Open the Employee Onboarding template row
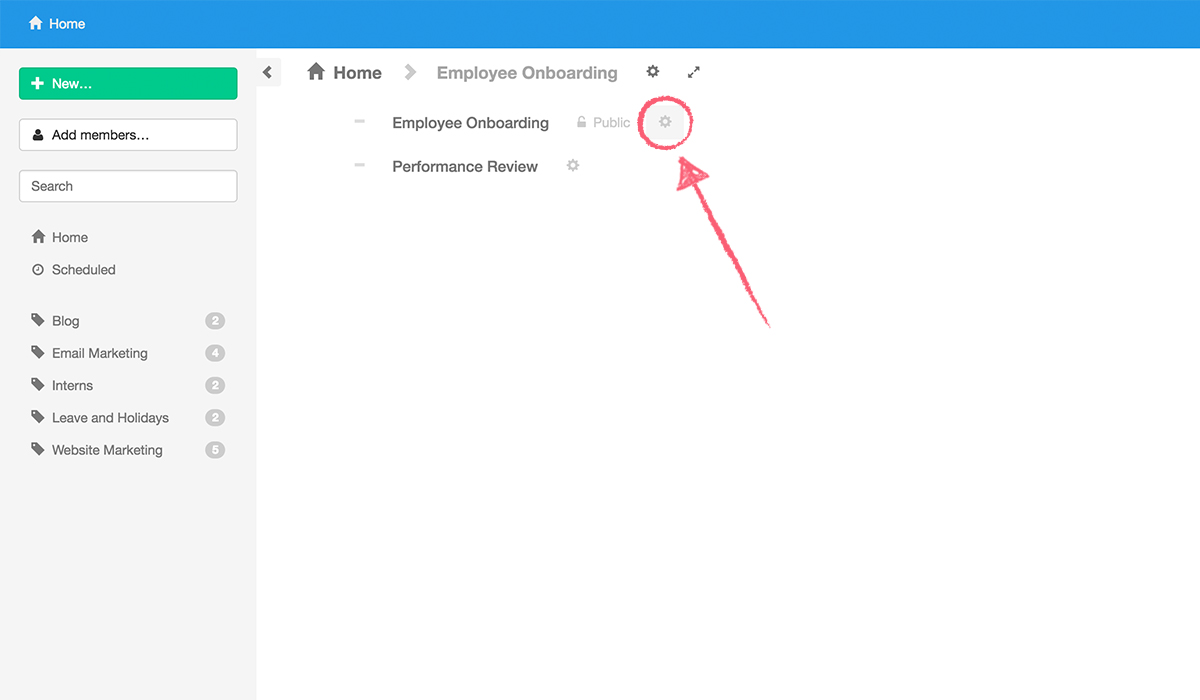The width and height of the screenshot is (1200, 700). (x=470, y=123)
